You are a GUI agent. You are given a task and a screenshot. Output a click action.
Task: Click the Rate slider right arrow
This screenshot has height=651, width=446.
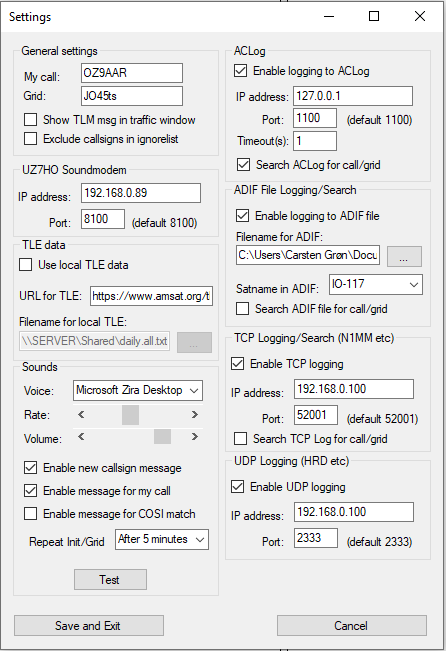click(x=194, y=414)
